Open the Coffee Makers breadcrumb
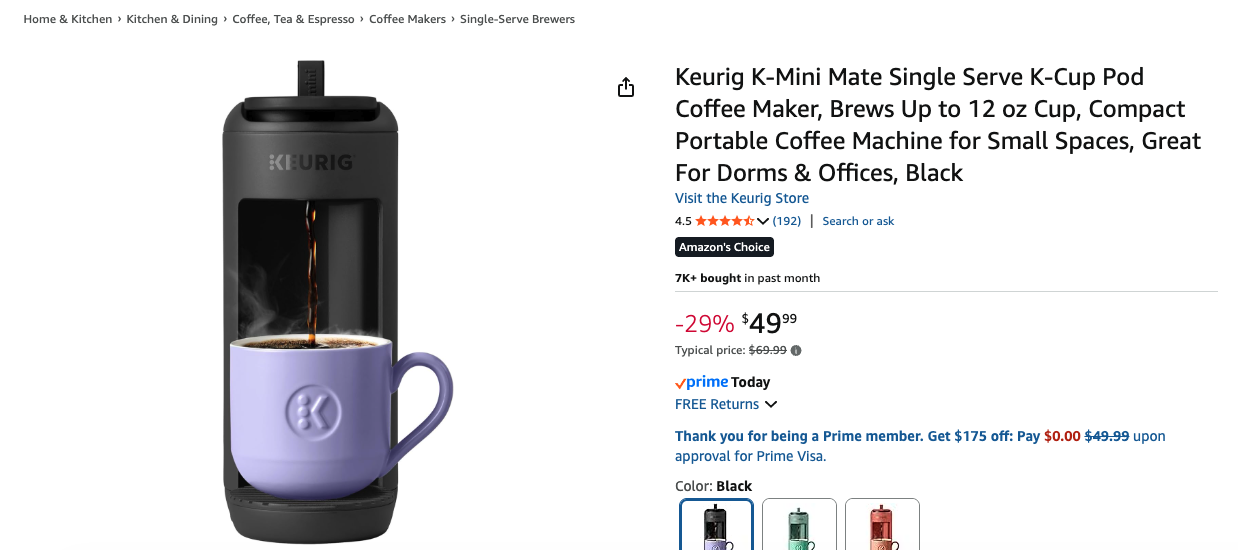 [x=407, y=19]
